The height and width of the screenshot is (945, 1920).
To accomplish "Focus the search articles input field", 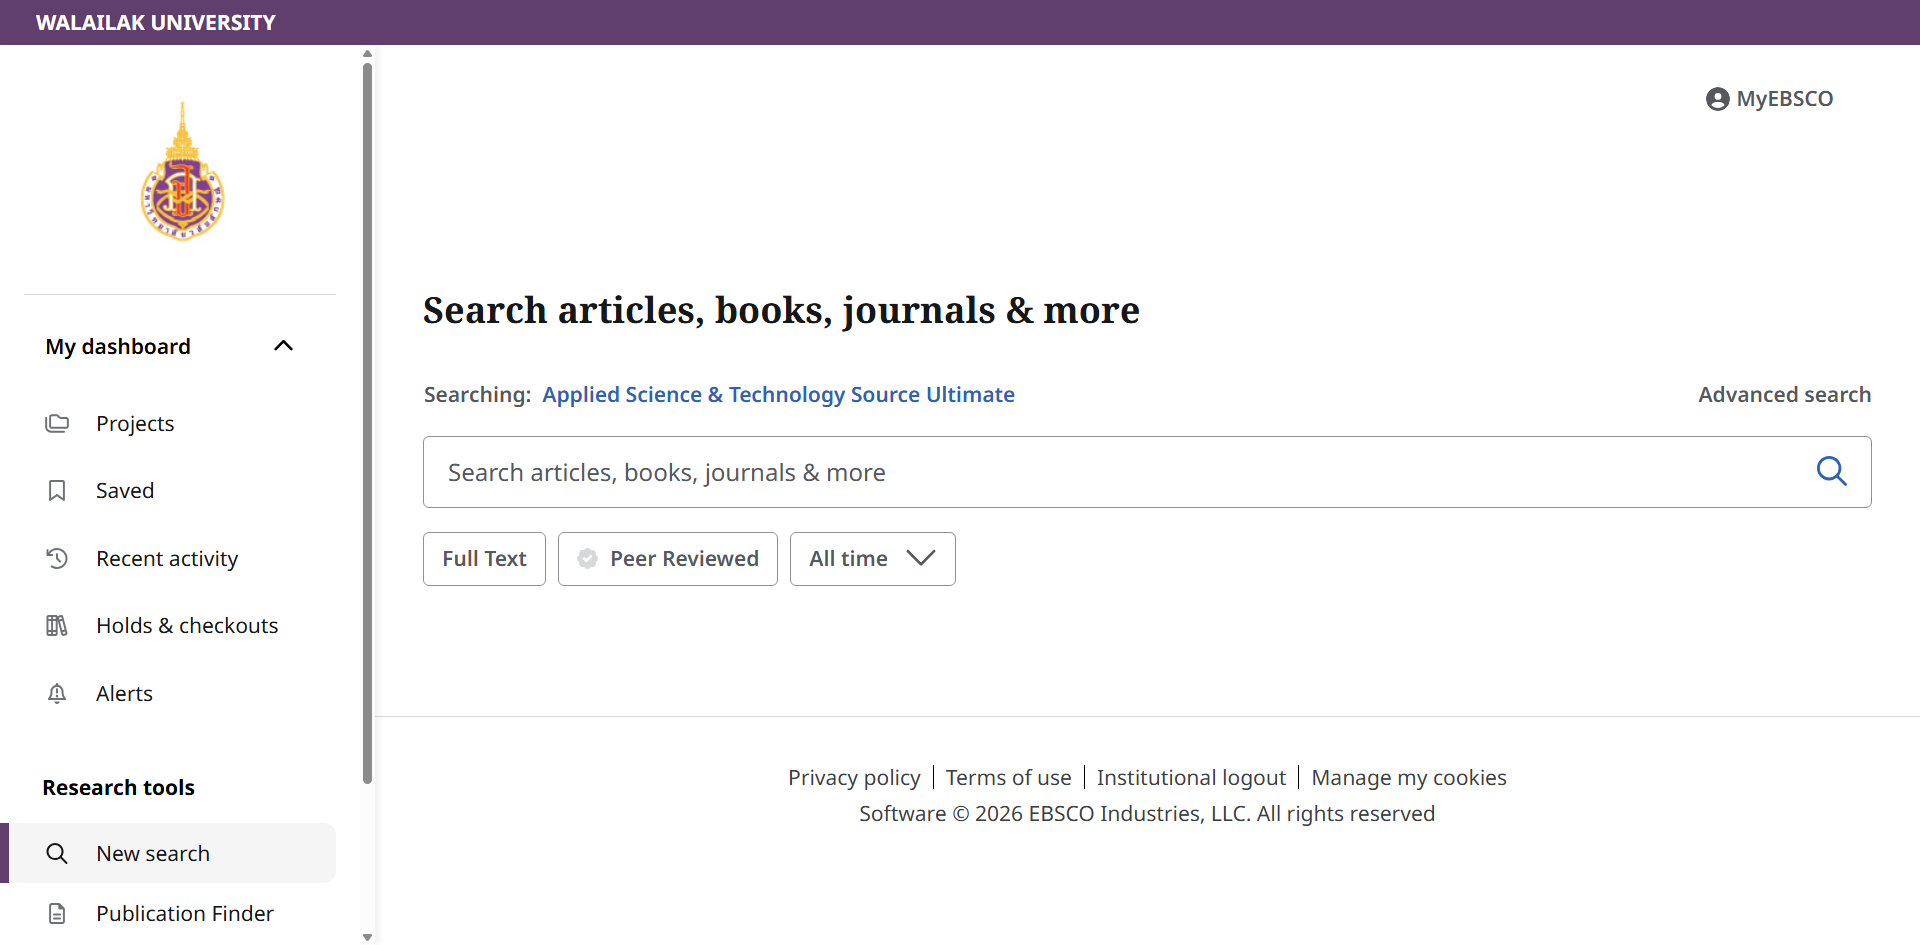I will point(1110,472).
